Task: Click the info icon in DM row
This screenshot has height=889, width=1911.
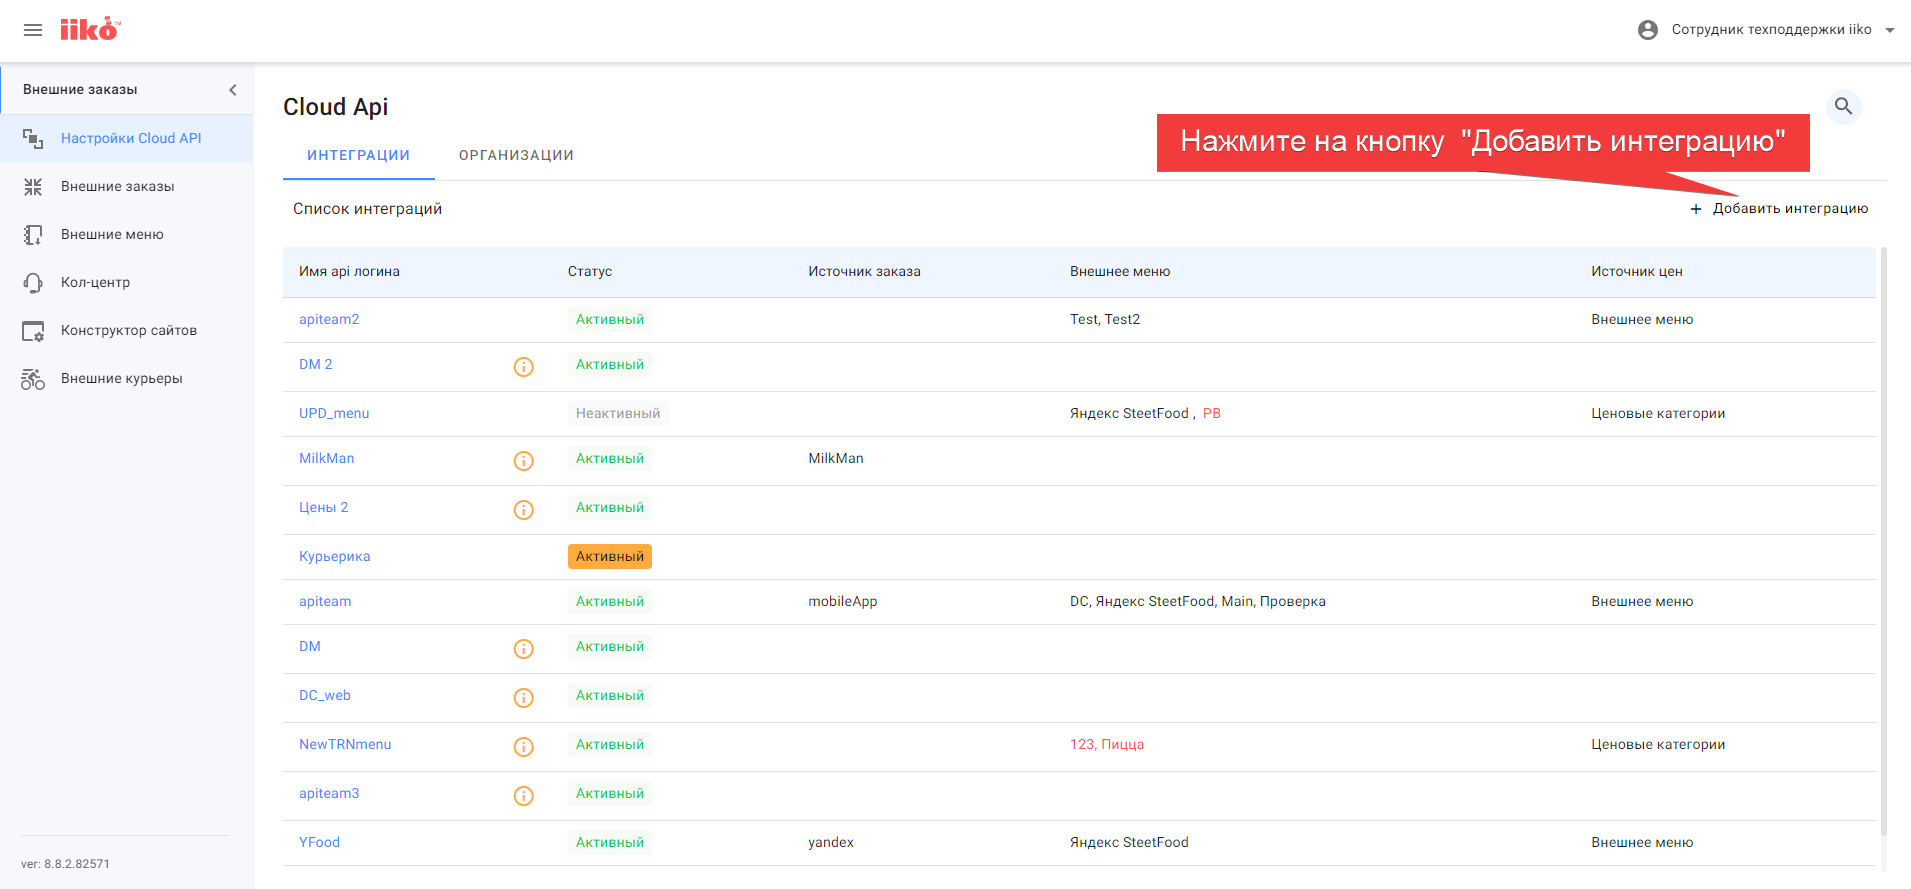Action: pyautogui.click(x=524, y=649)
